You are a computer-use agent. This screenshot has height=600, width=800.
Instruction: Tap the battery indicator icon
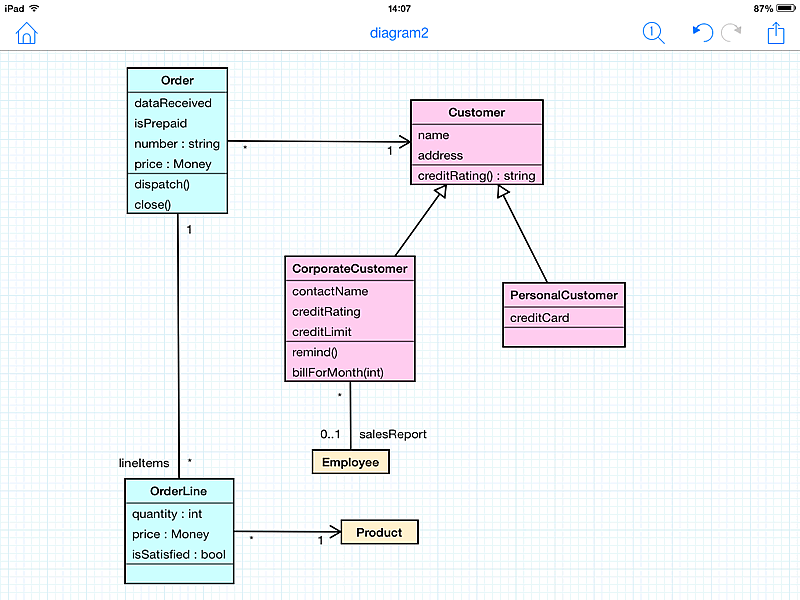pos(786,8)
